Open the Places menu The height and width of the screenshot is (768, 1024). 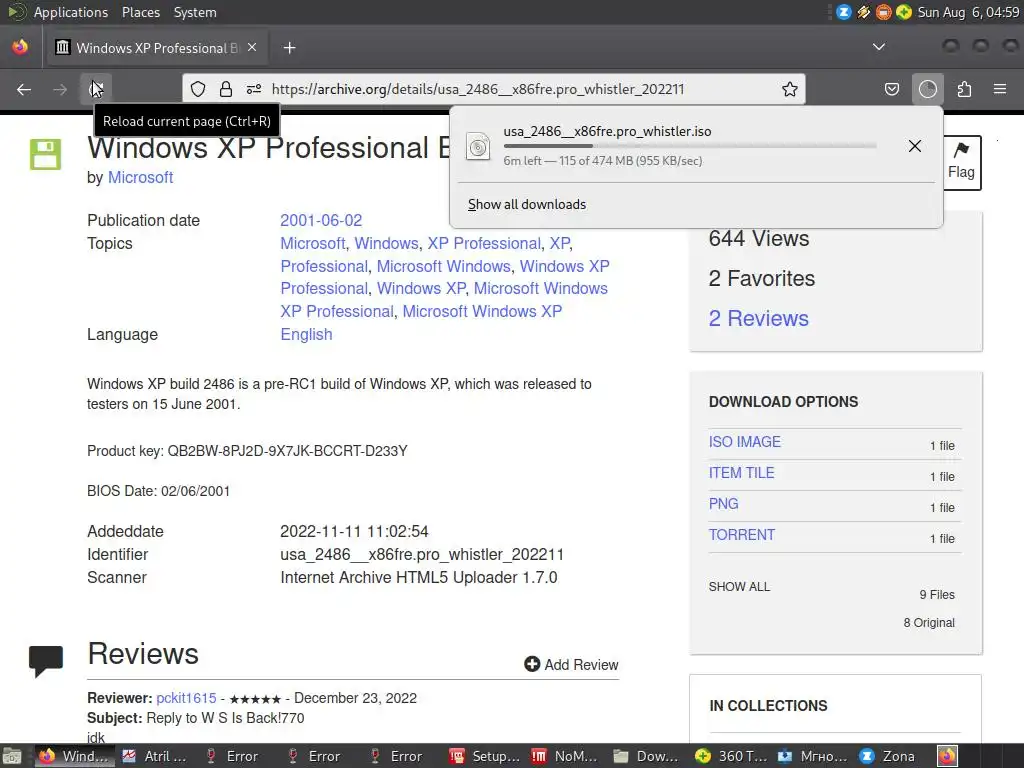pyautogui.click(x=141, y=12)
